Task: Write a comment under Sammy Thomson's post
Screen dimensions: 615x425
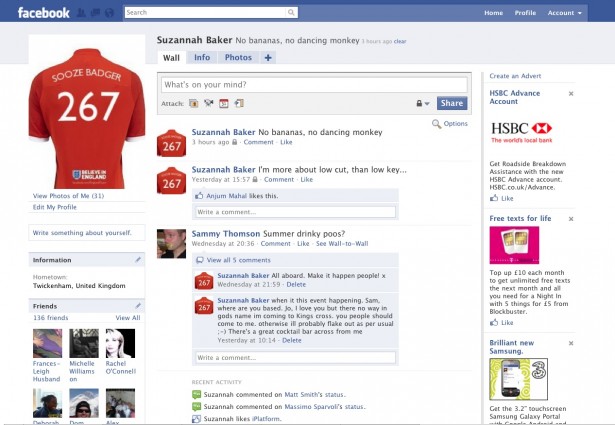Action: coord(295,358)
